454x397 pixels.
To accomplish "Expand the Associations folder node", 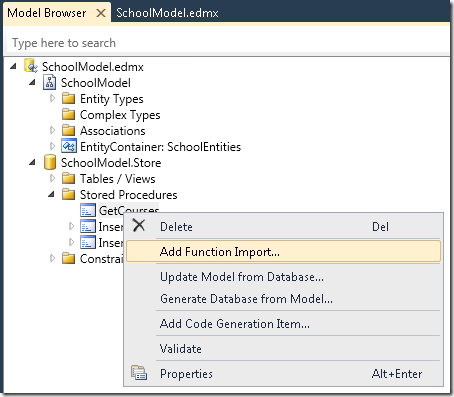I will pyautogui.click(x=52, y=130).
